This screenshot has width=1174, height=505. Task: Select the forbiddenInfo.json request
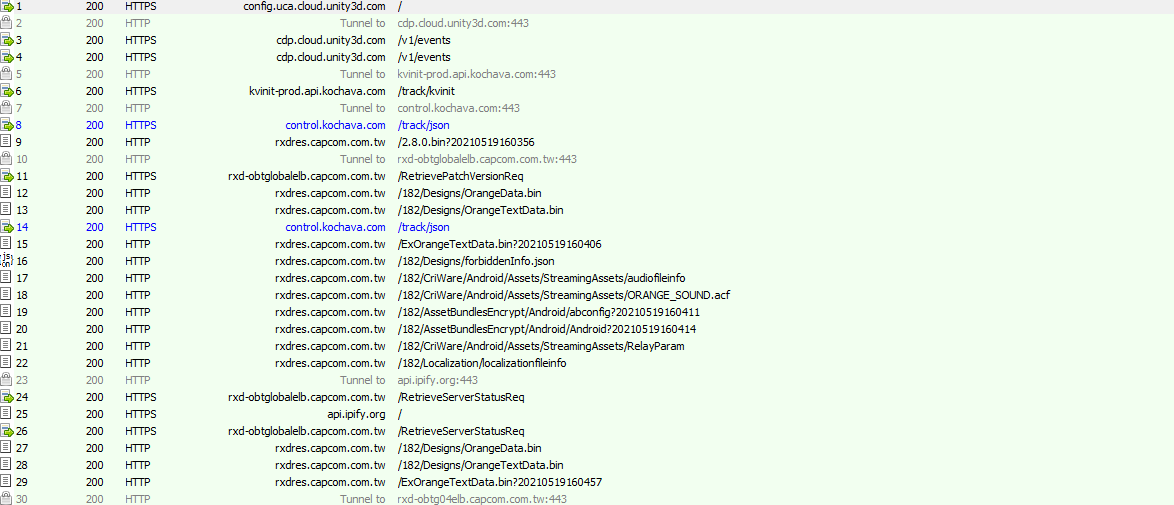click(476, 261)
